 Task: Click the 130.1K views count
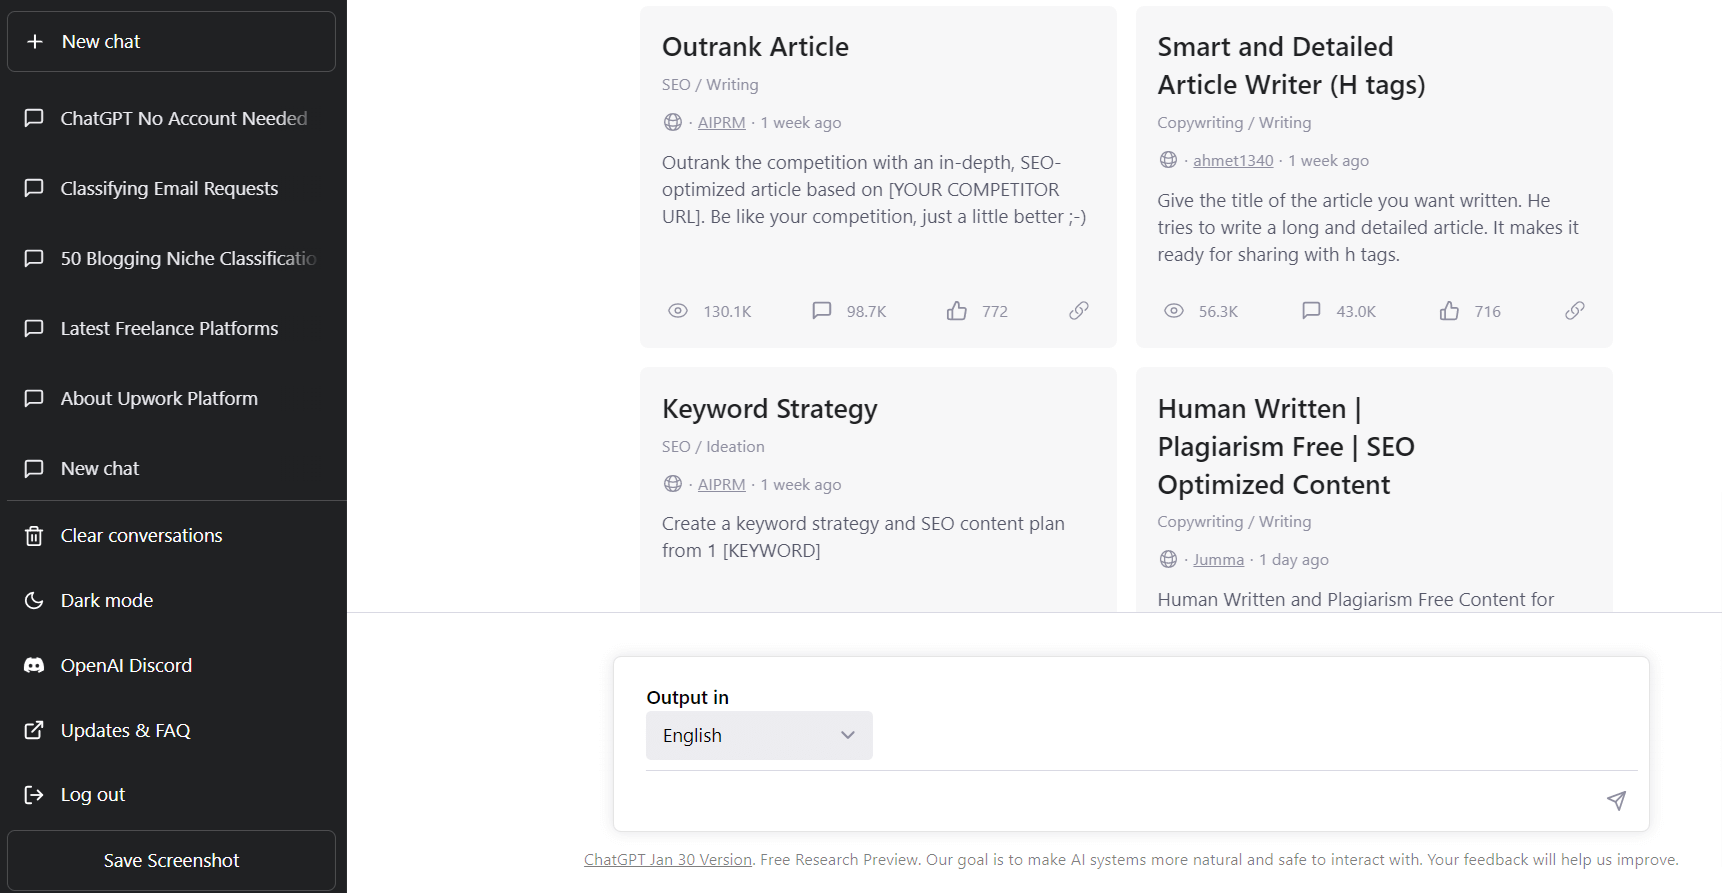click(x=727, y=312)
